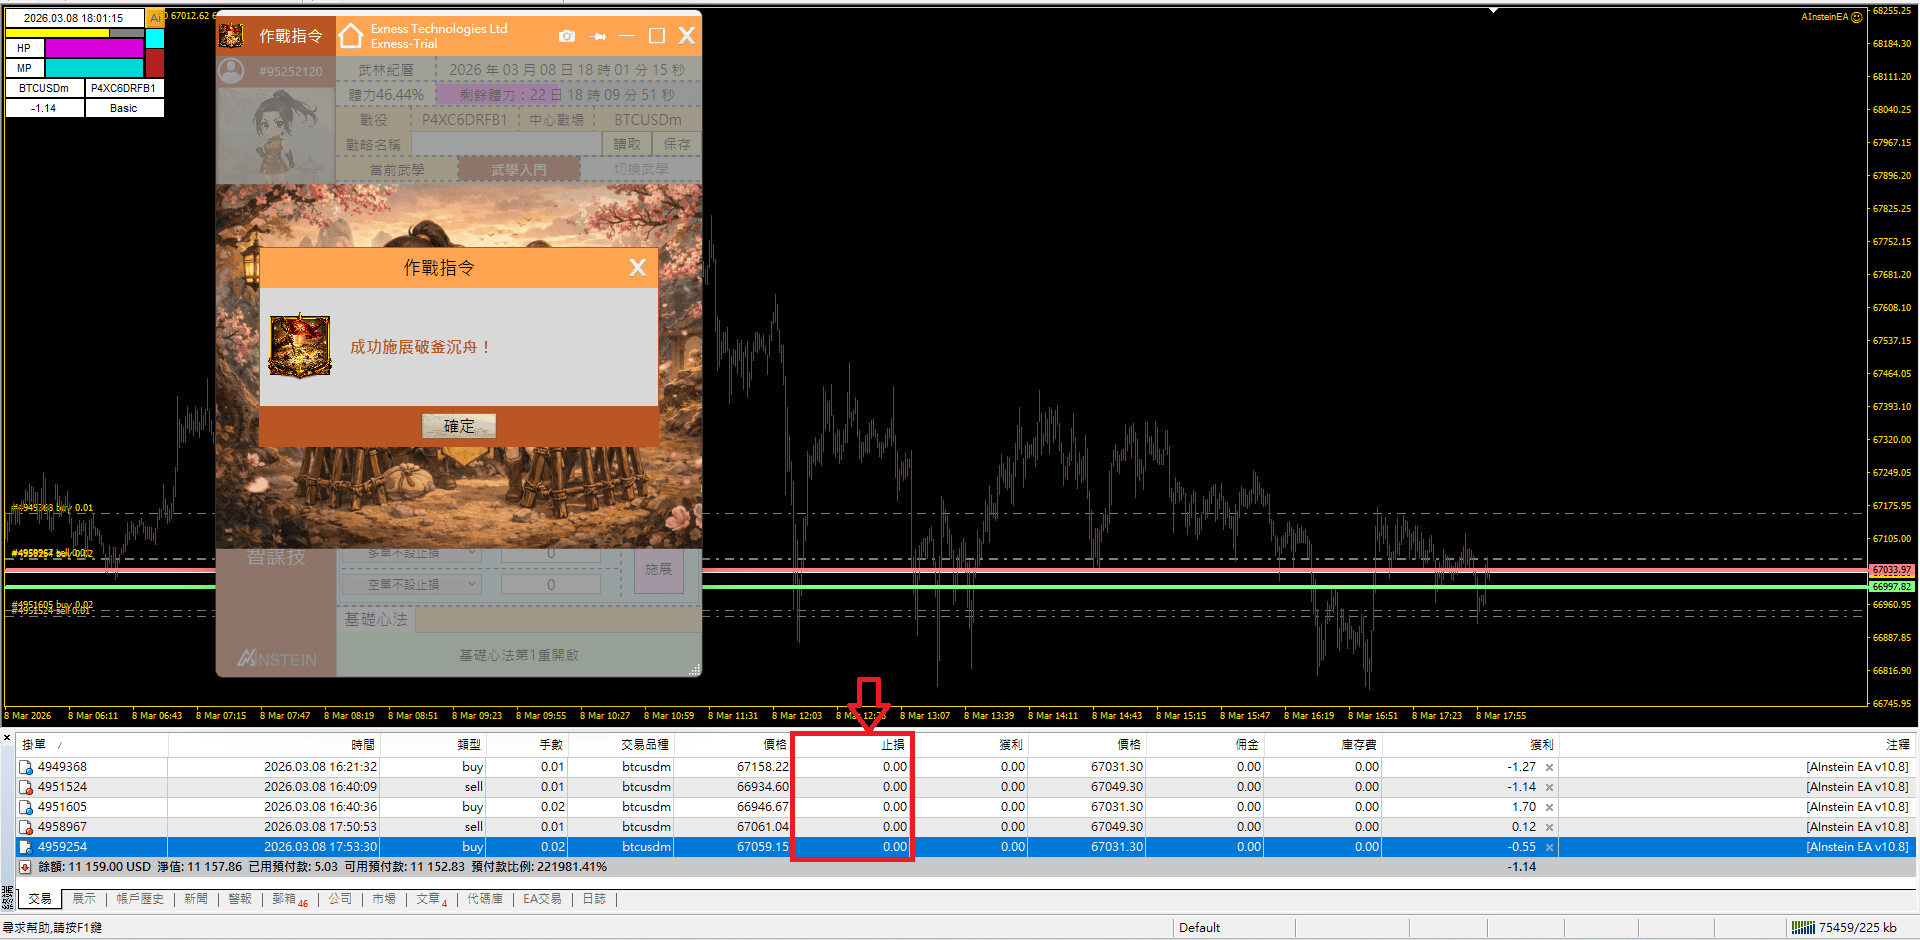Open the 郵箱 tab
The height and width of the screenshot is (940, 1920).
pyautogui.click(x=290, y=899)
